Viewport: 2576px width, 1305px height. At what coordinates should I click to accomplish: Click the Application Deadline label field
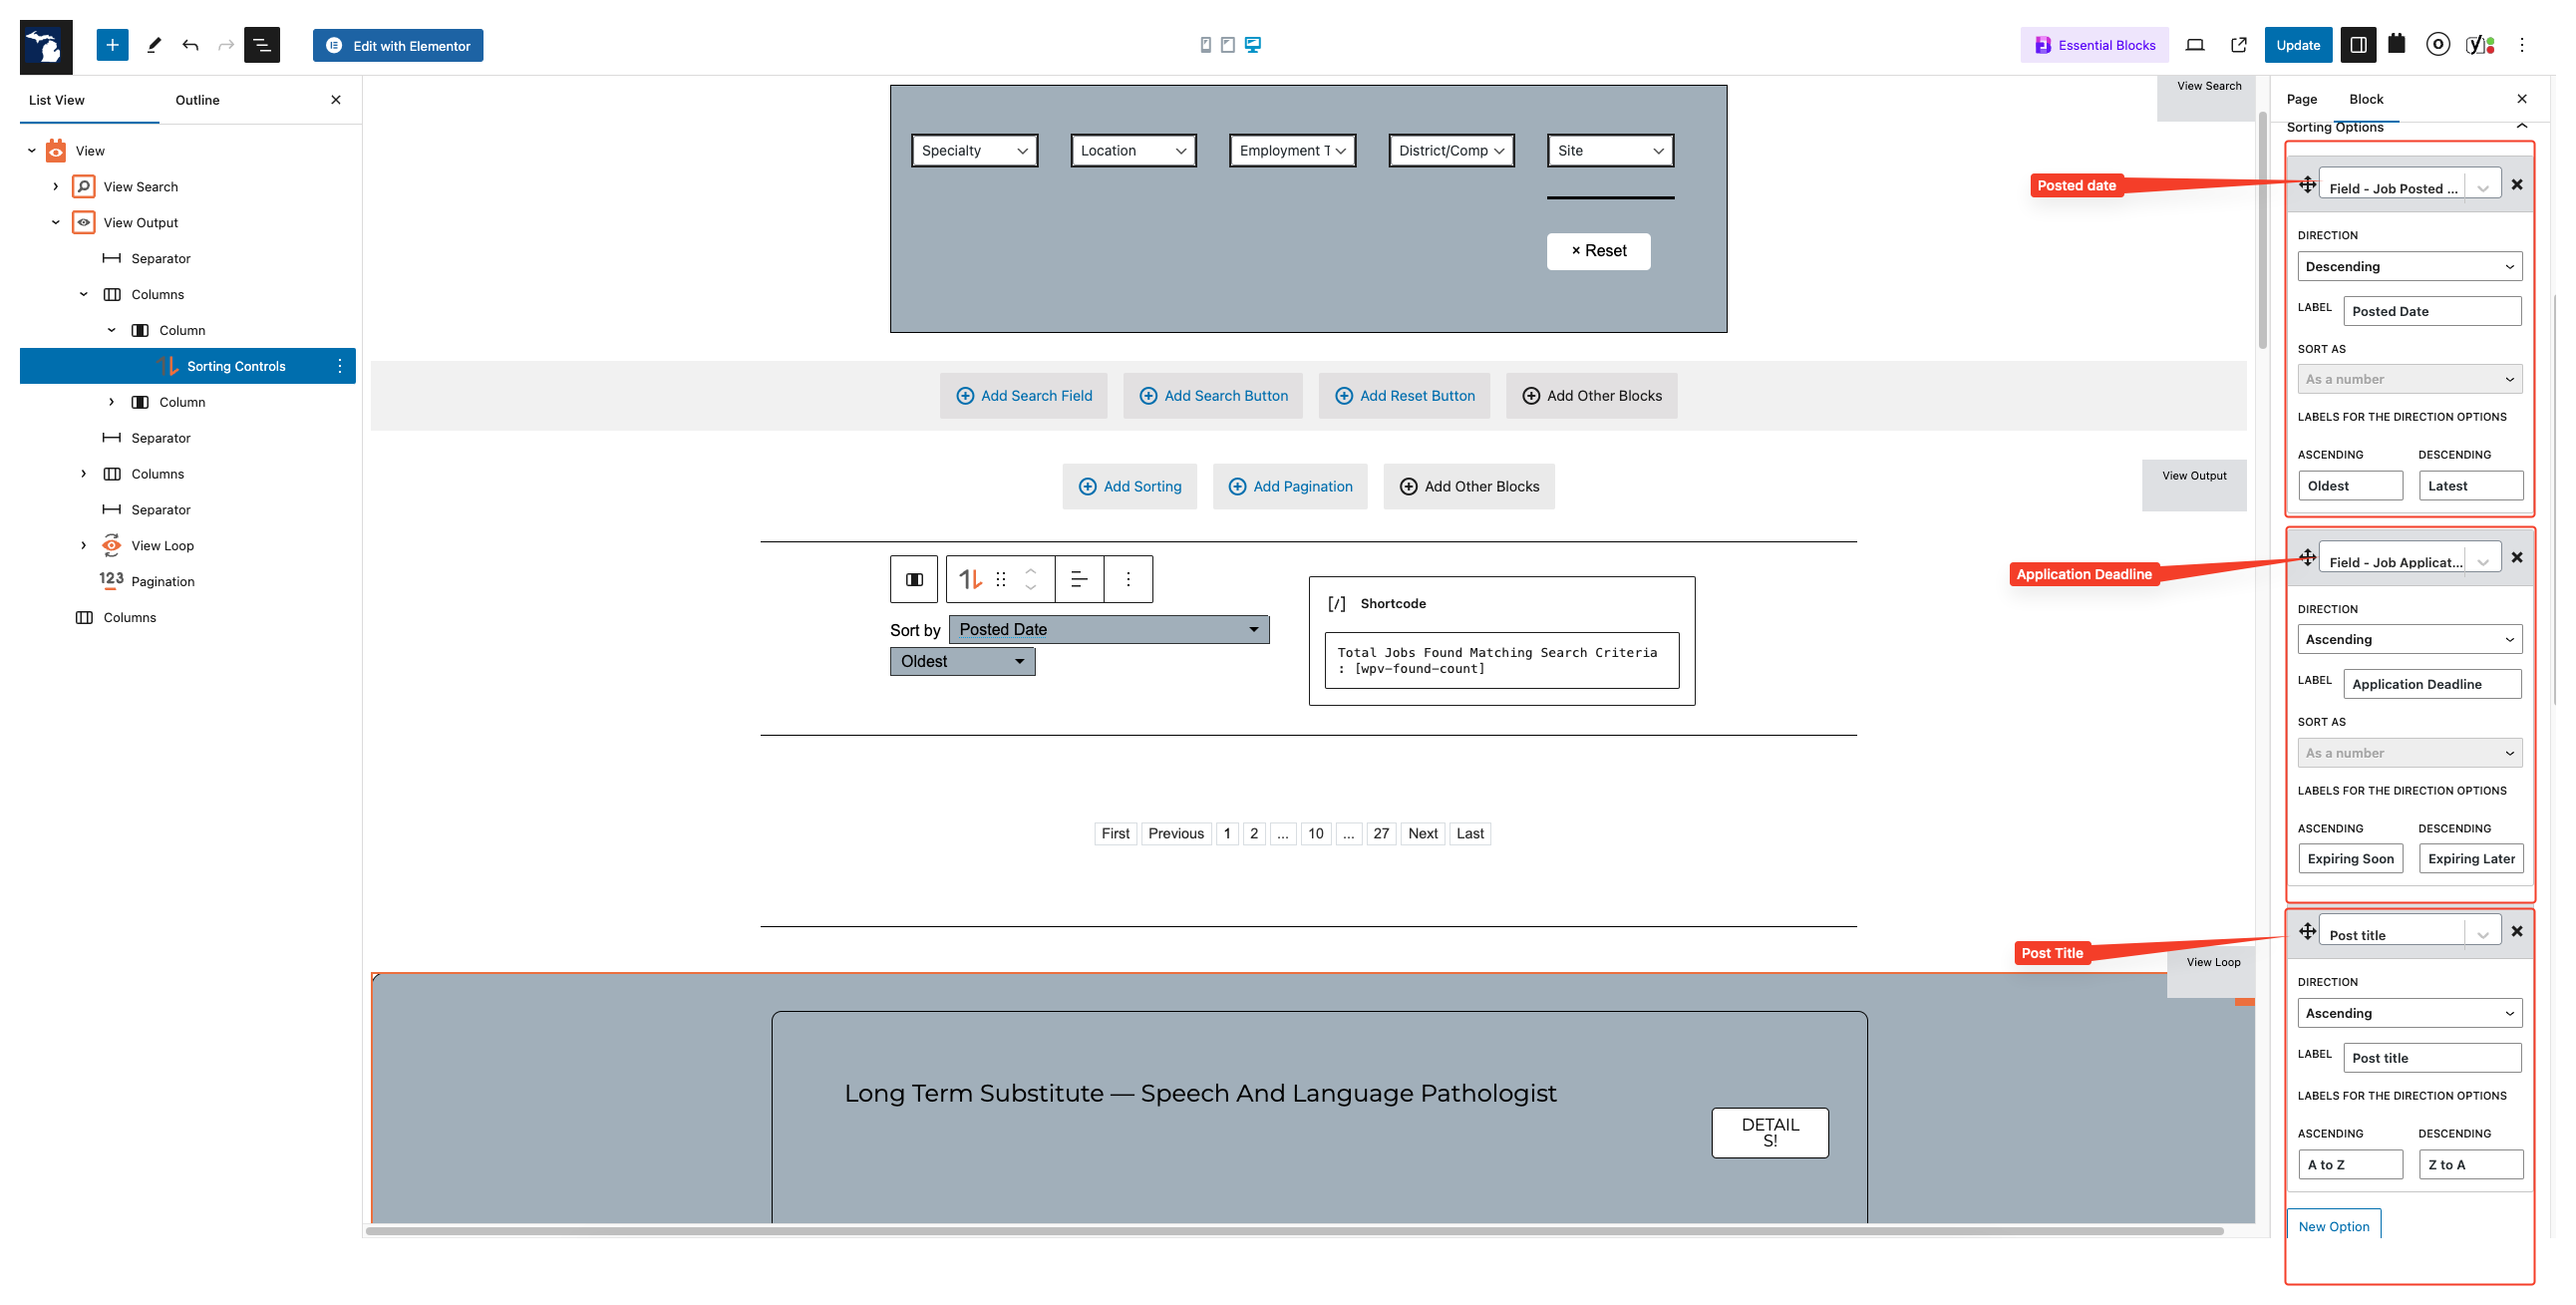pos(2431,684)
